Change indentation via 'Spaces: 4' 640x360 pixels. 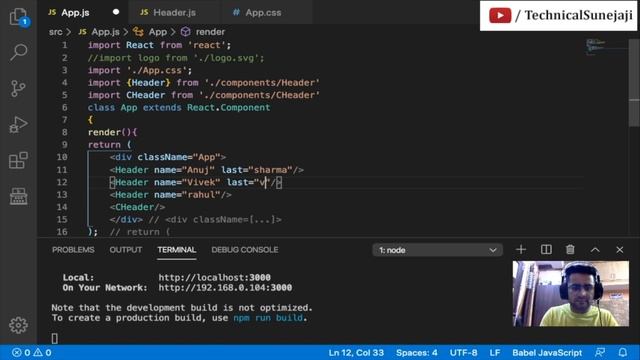tap(416, 352)
